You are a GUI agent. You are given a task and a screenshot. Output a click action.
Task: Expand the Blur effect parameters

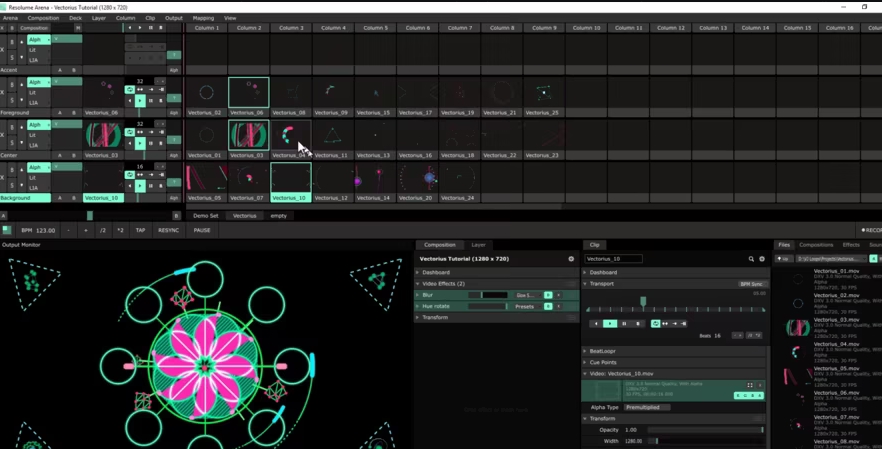pos(417,295)
